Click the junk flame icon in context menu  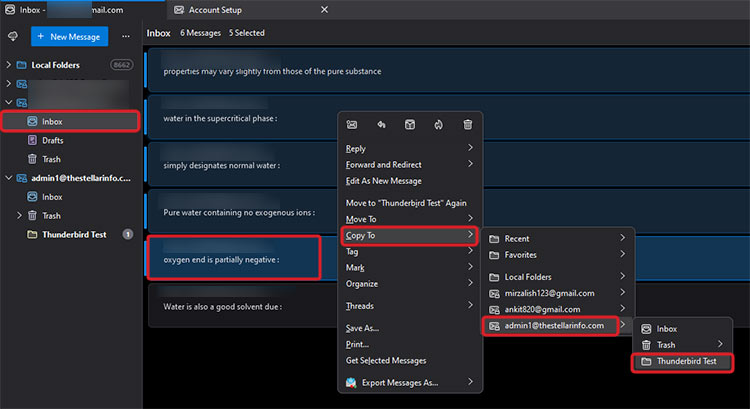tap(439, 125)
